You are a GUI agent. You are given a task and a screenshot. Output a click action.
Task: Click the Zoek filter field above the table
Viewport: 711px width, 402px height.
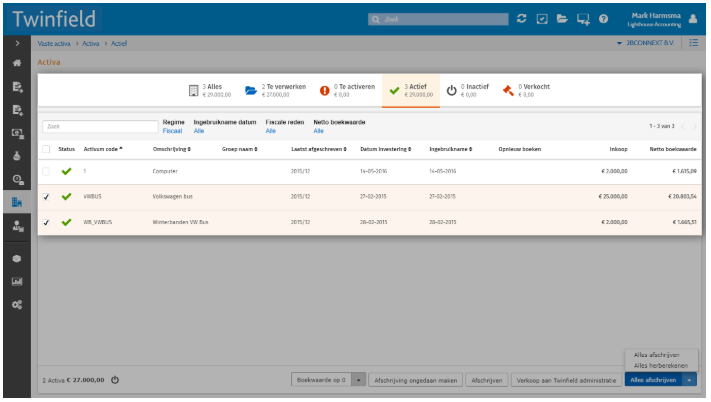click(98, 127)
